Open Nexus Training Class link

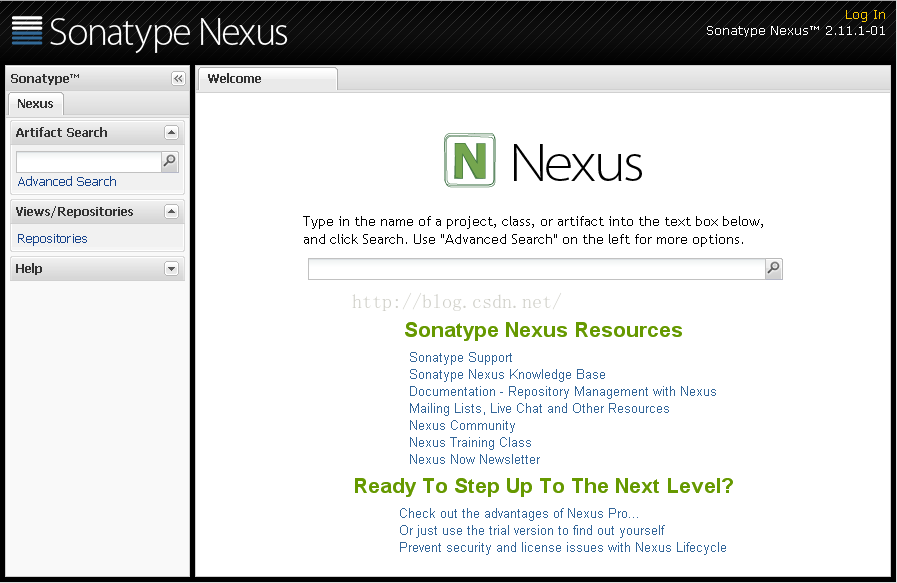point(470,442)
